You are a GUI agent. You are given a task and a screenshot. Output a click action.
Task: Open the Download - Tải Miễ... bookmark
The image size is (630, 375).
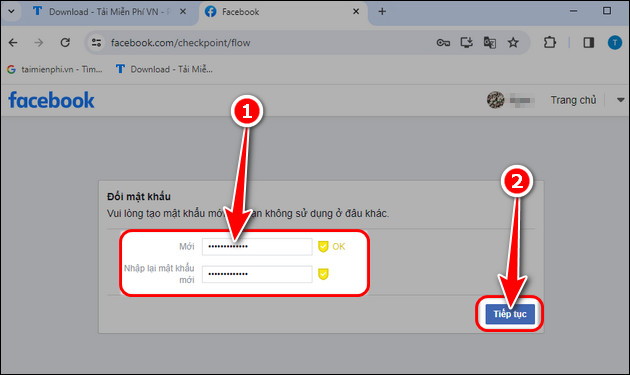click(x=164, y=69)
